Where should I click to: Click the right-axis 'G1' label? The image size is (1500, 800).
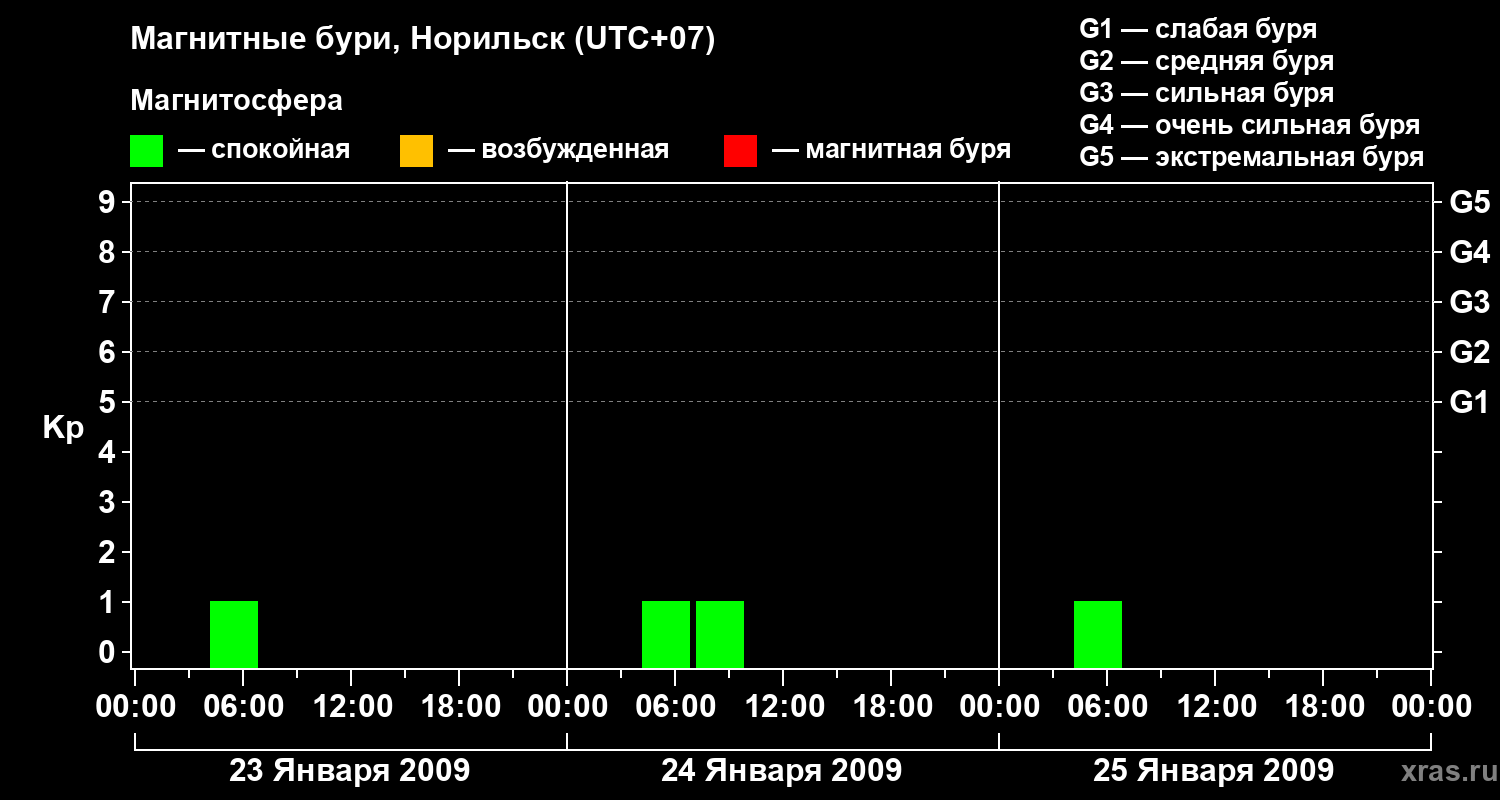click(x=1470, y=402)
